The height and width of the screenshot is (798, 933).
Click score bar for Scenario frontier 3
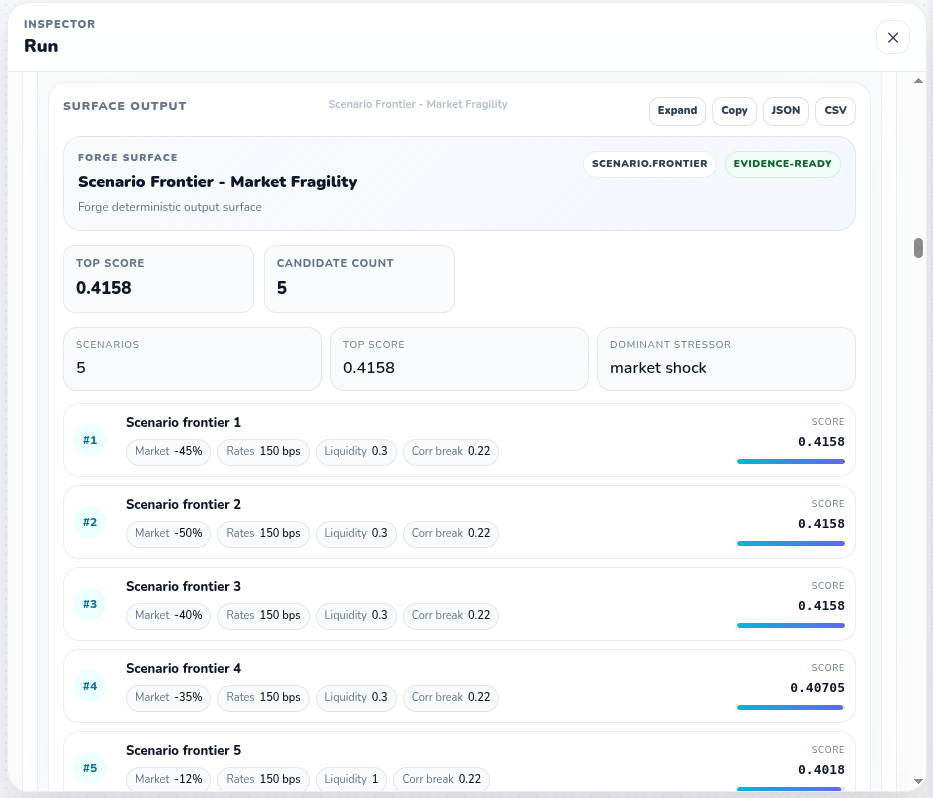(x=791, y=625)
